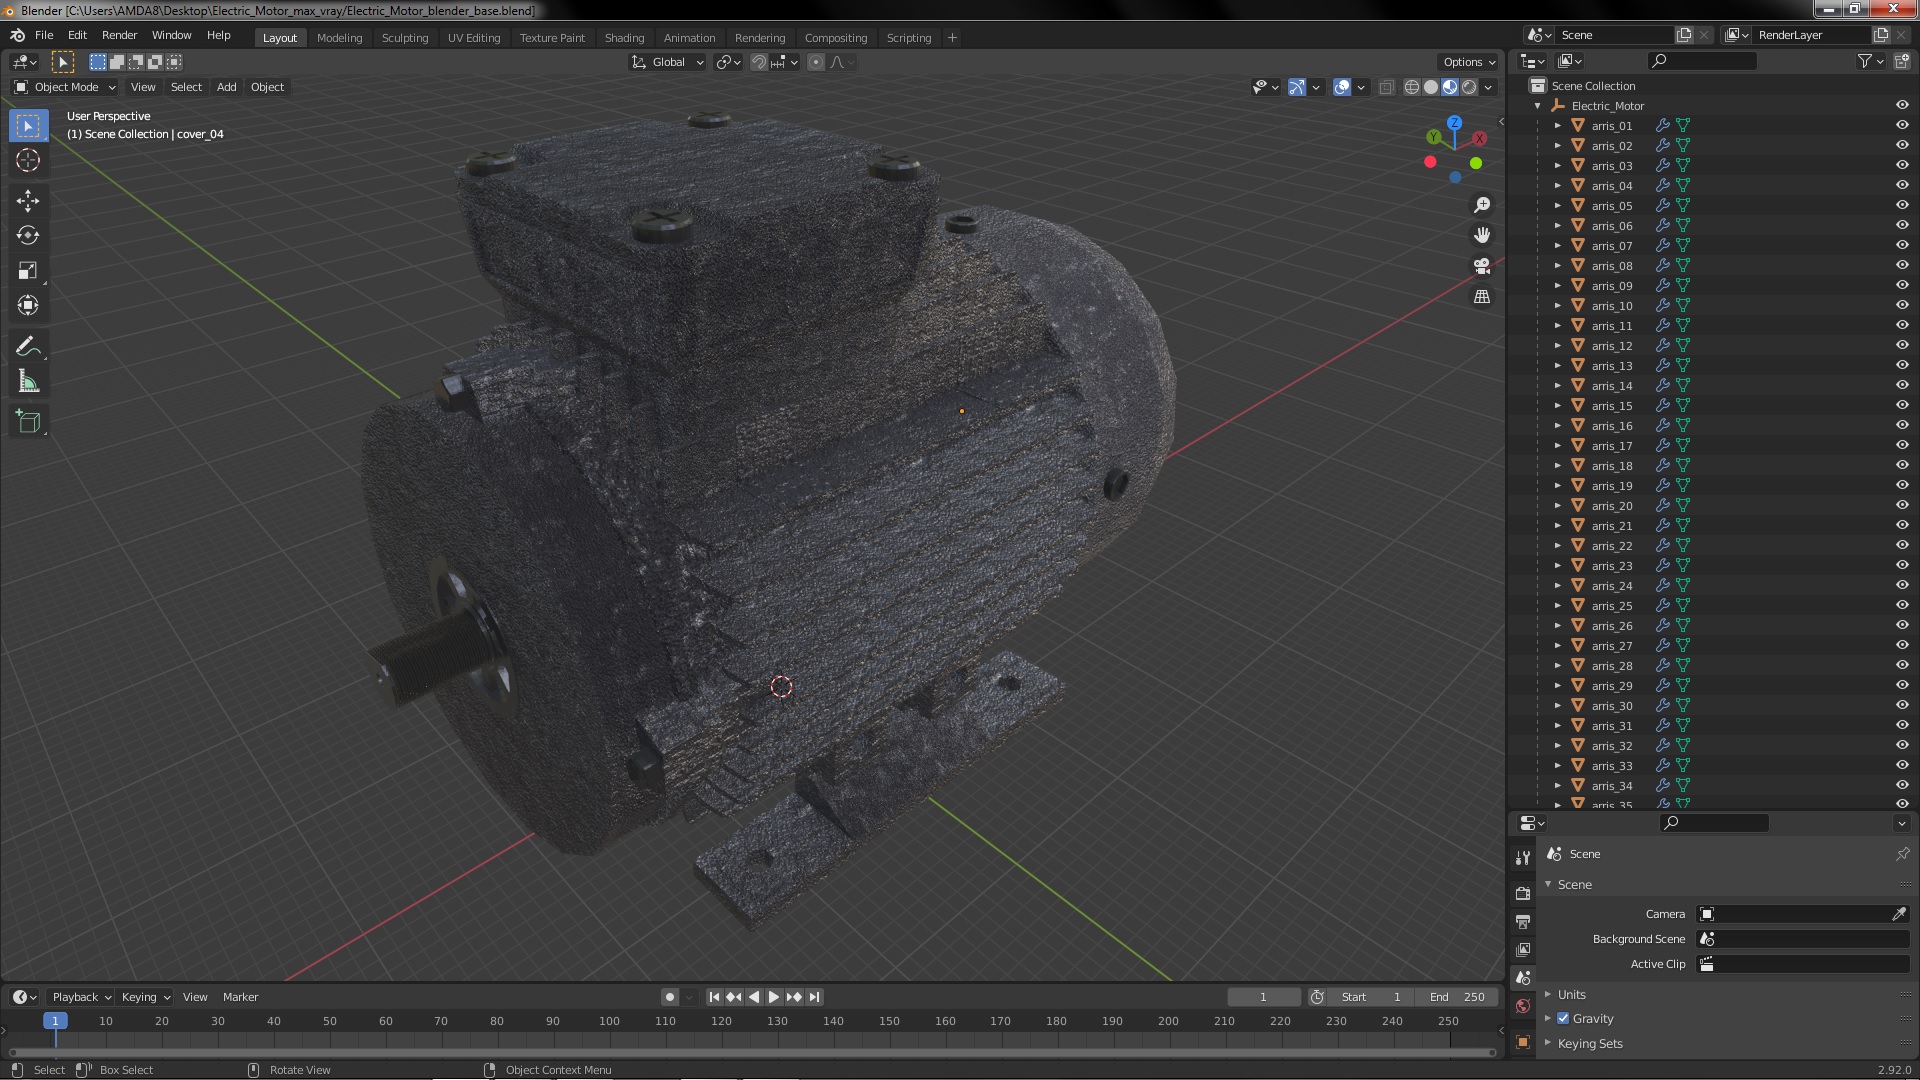Viewport: 1920px width, 1080px height.
Task: Switch to the Modeling workspace tab
Action: coord(339,38)
